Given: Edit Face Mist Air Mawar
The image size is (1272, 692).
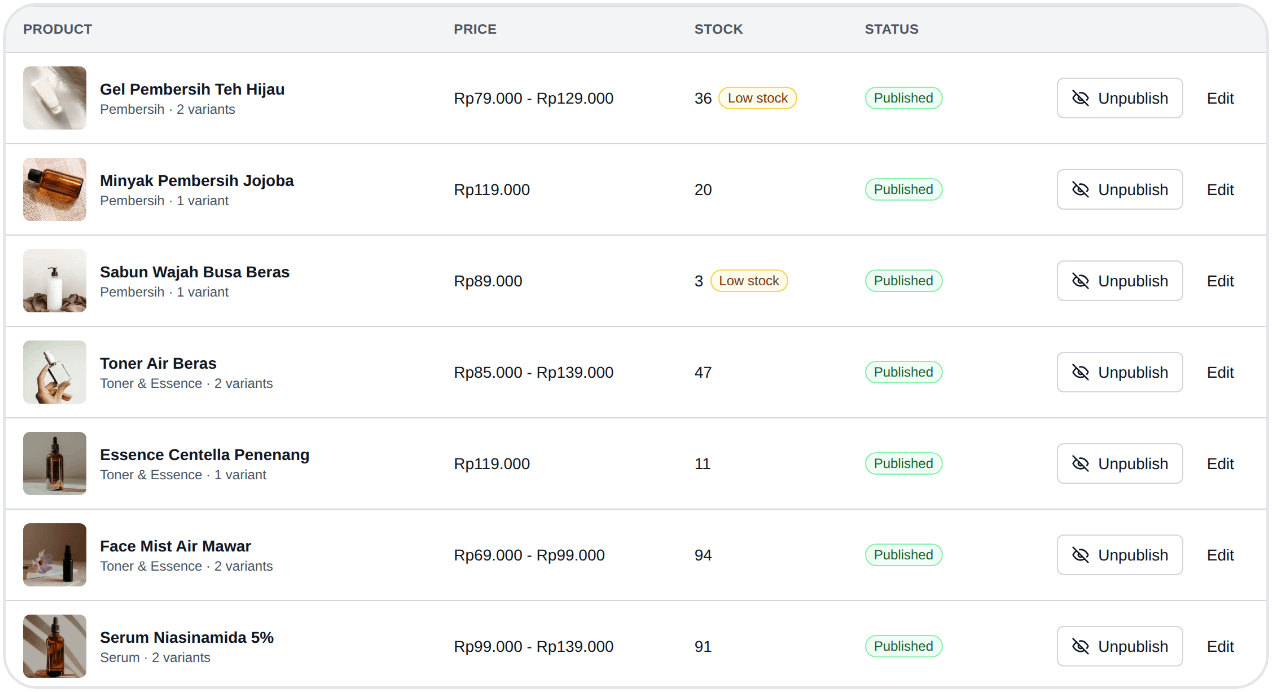Looking at the screenshot, I should 1220,555.
